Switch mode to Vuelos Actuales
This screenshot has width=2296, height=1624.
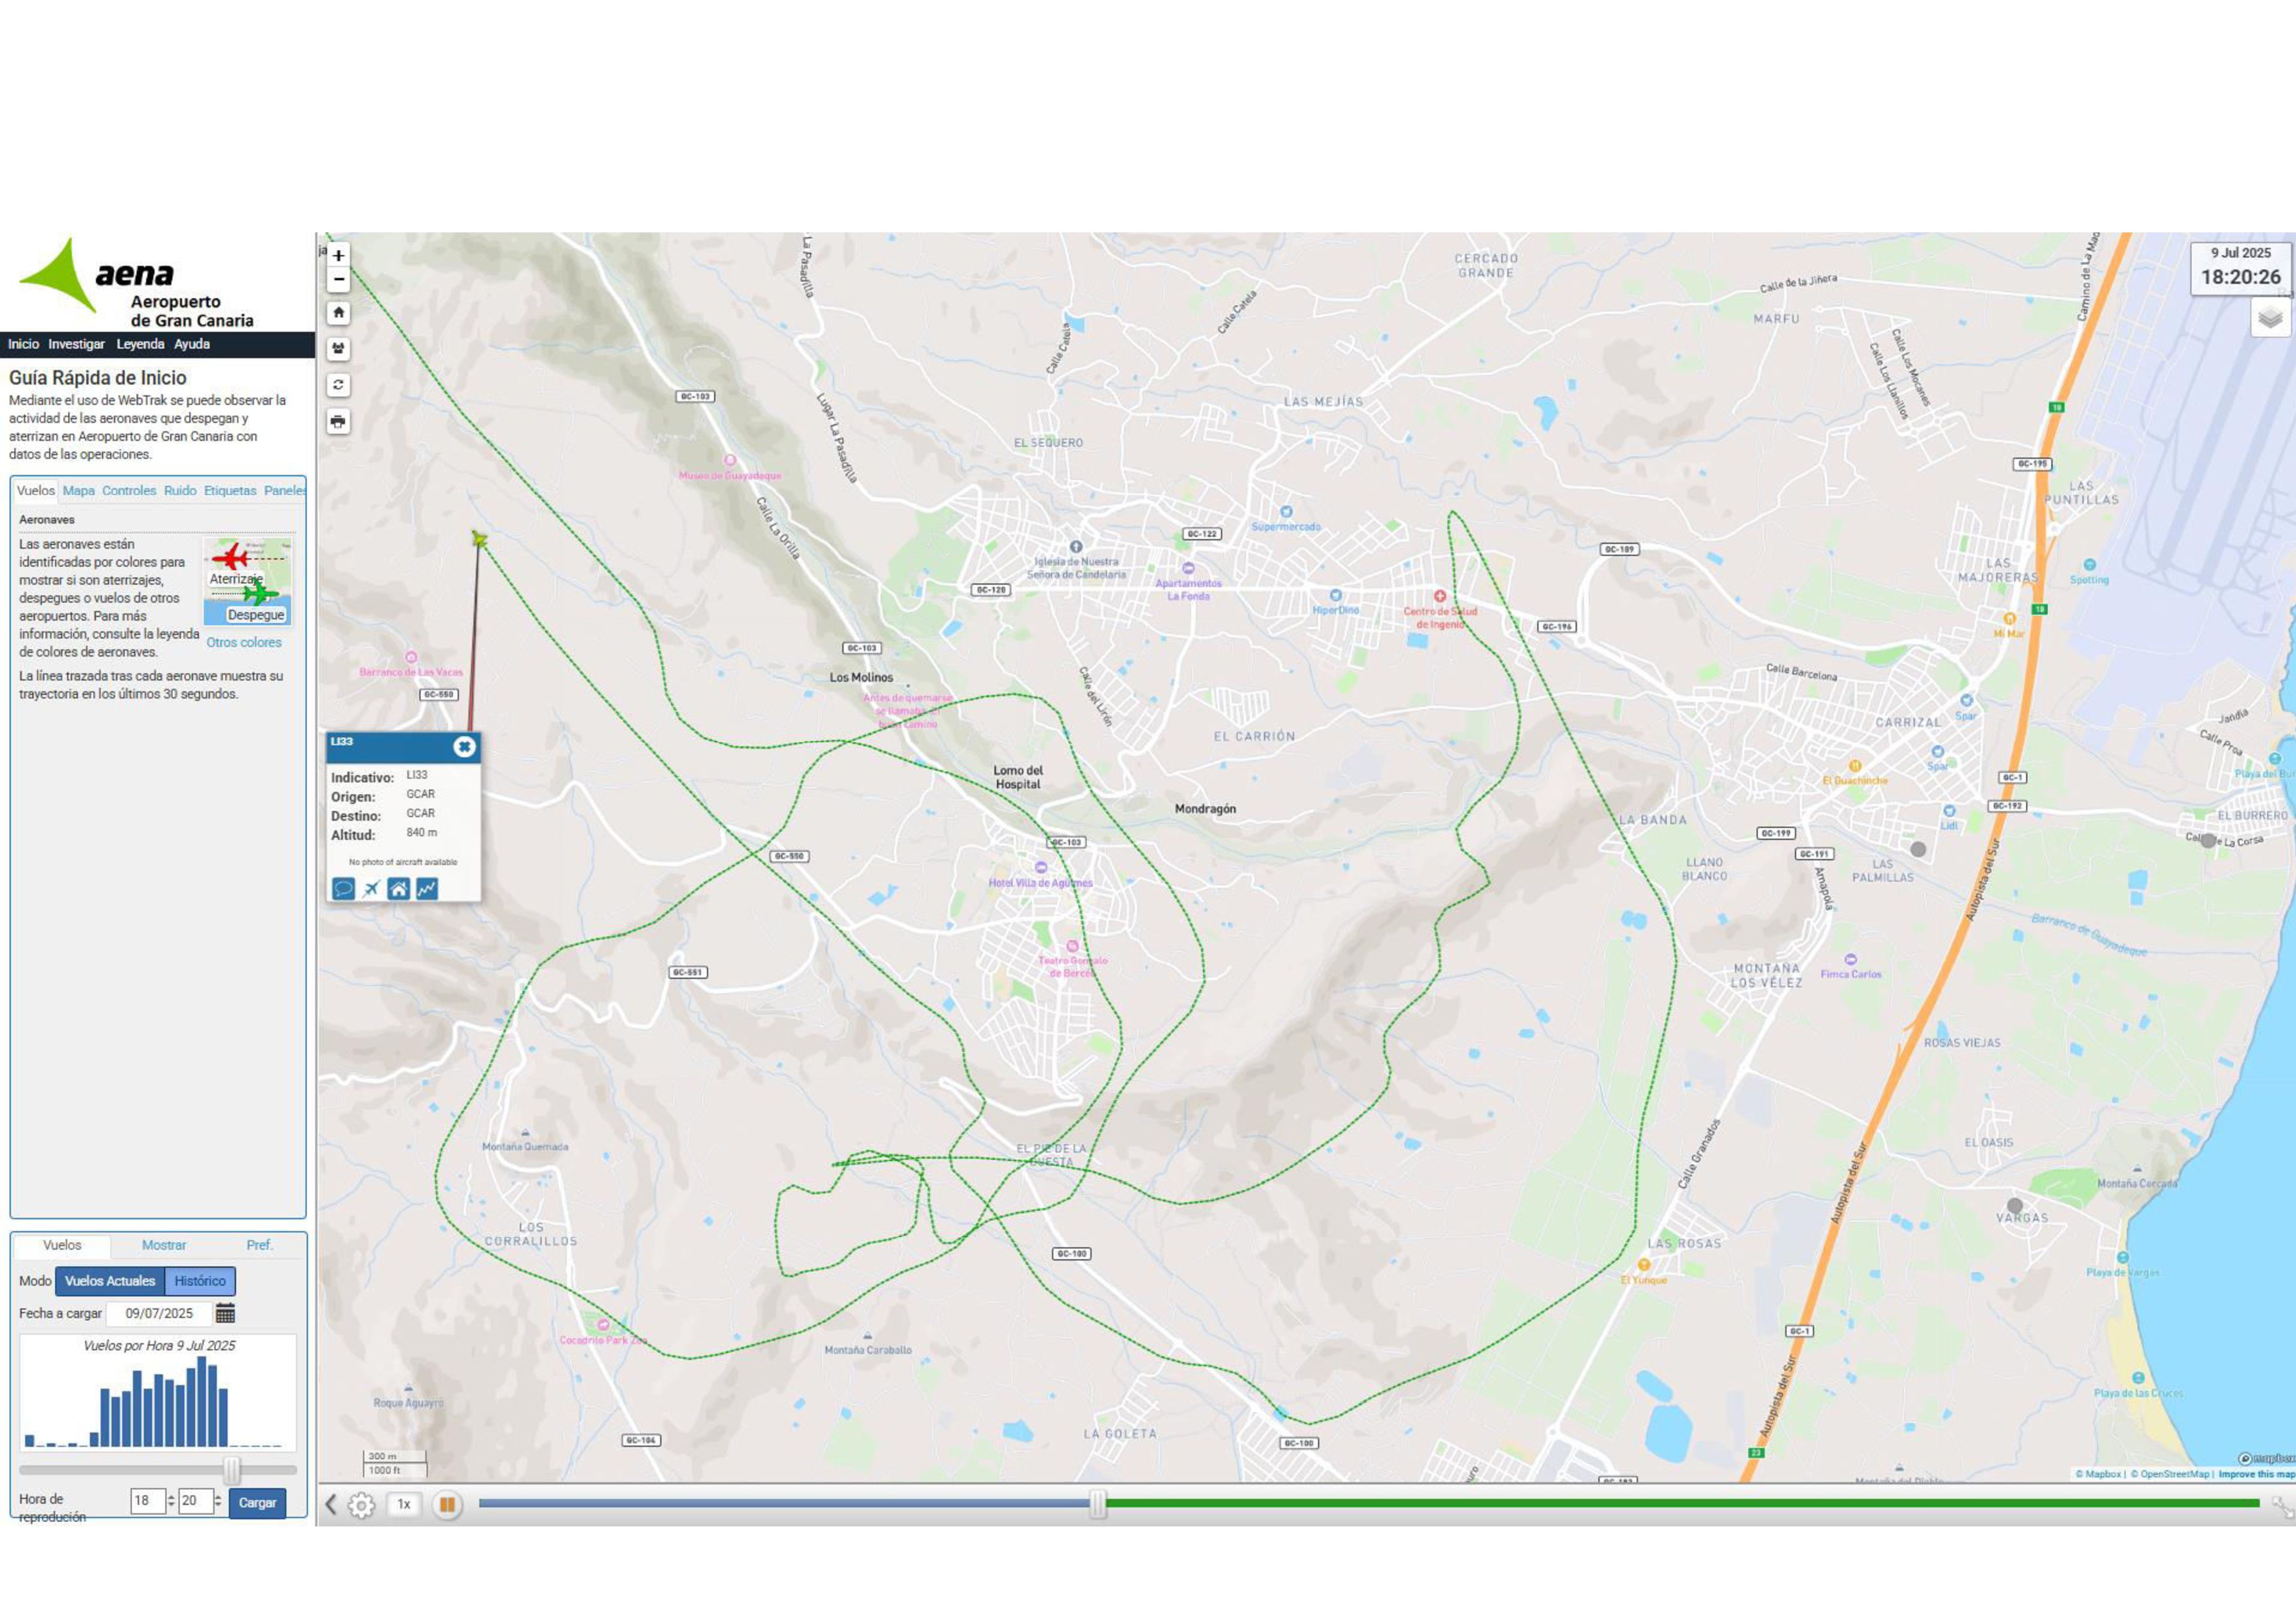(x=110, y=1281)
